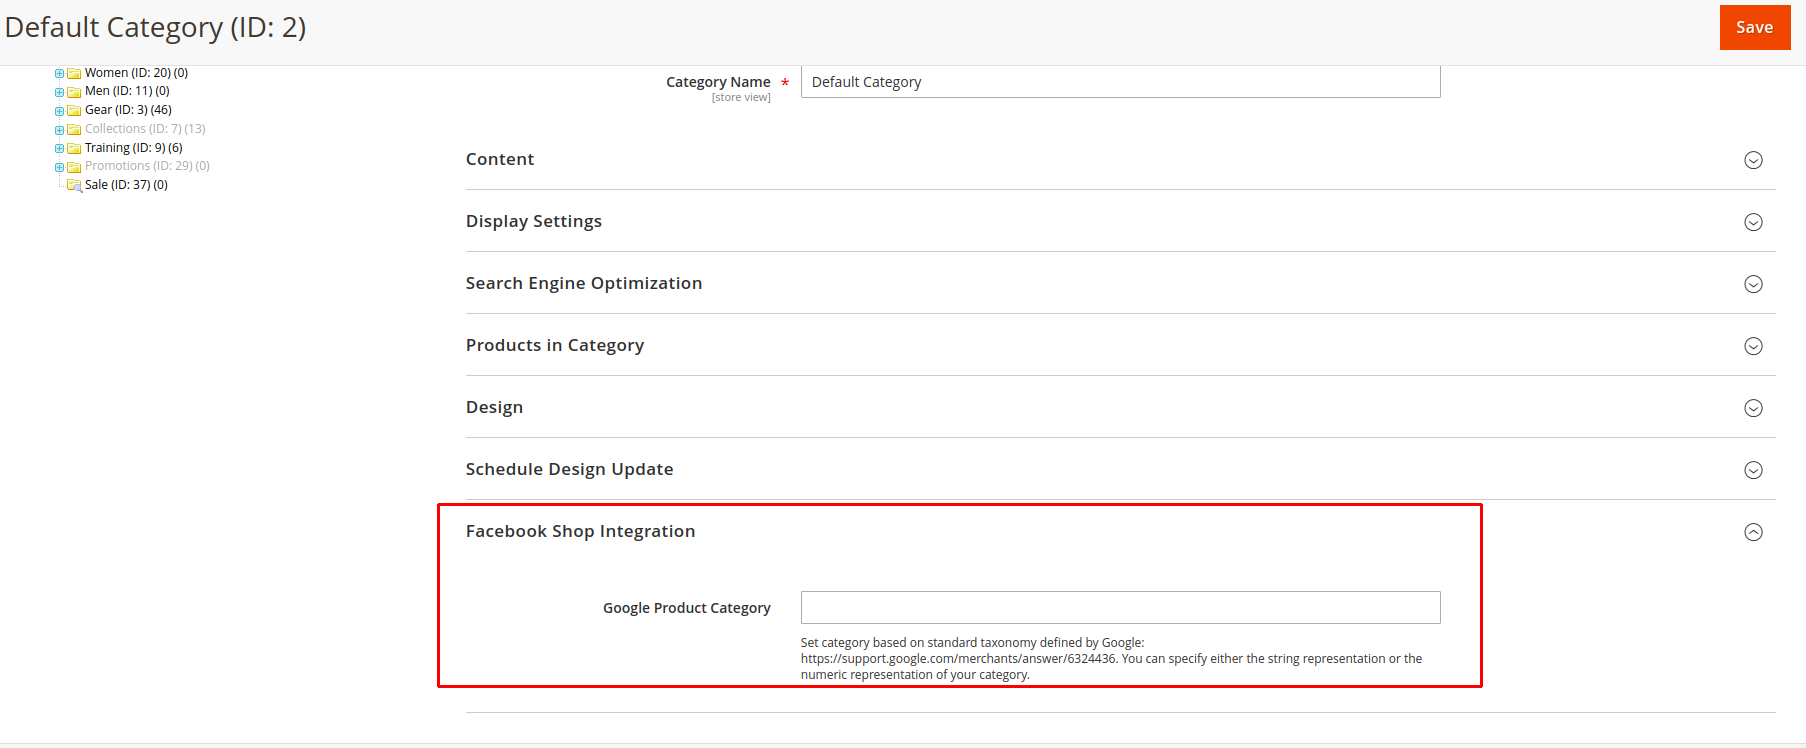Select the Gear (ID: 3) category label

pos(128,110)
